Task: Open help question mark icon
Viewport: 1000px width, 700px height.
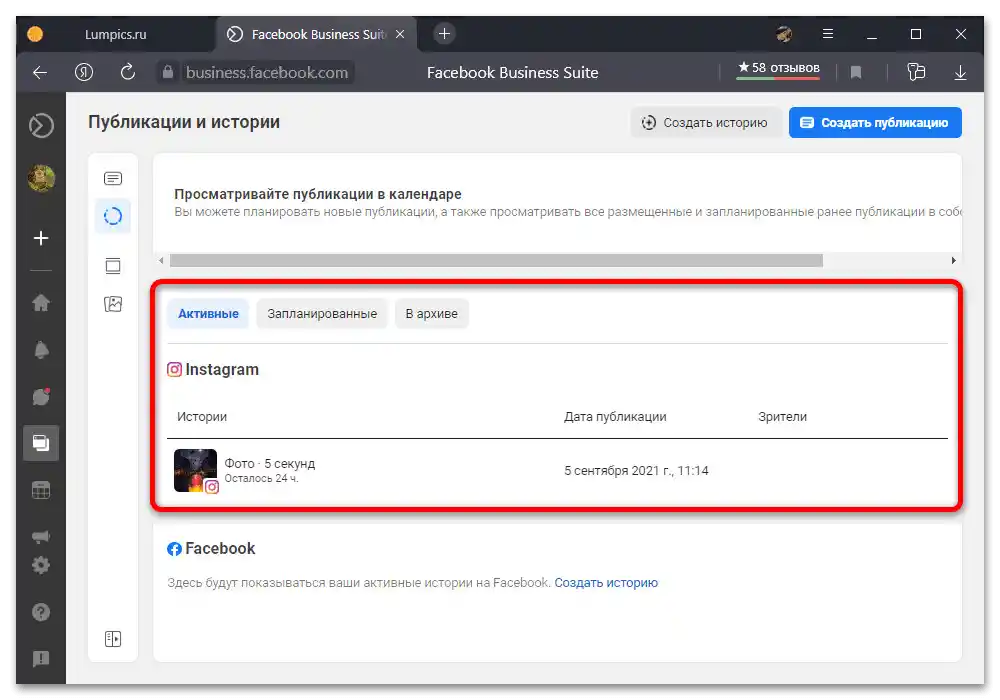Action: tap(41, 612)
